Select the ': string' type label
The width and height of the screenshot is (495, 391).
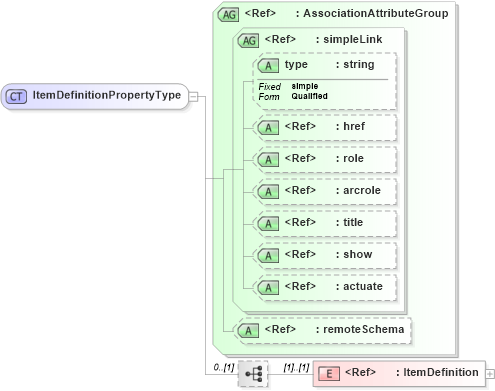355,64
